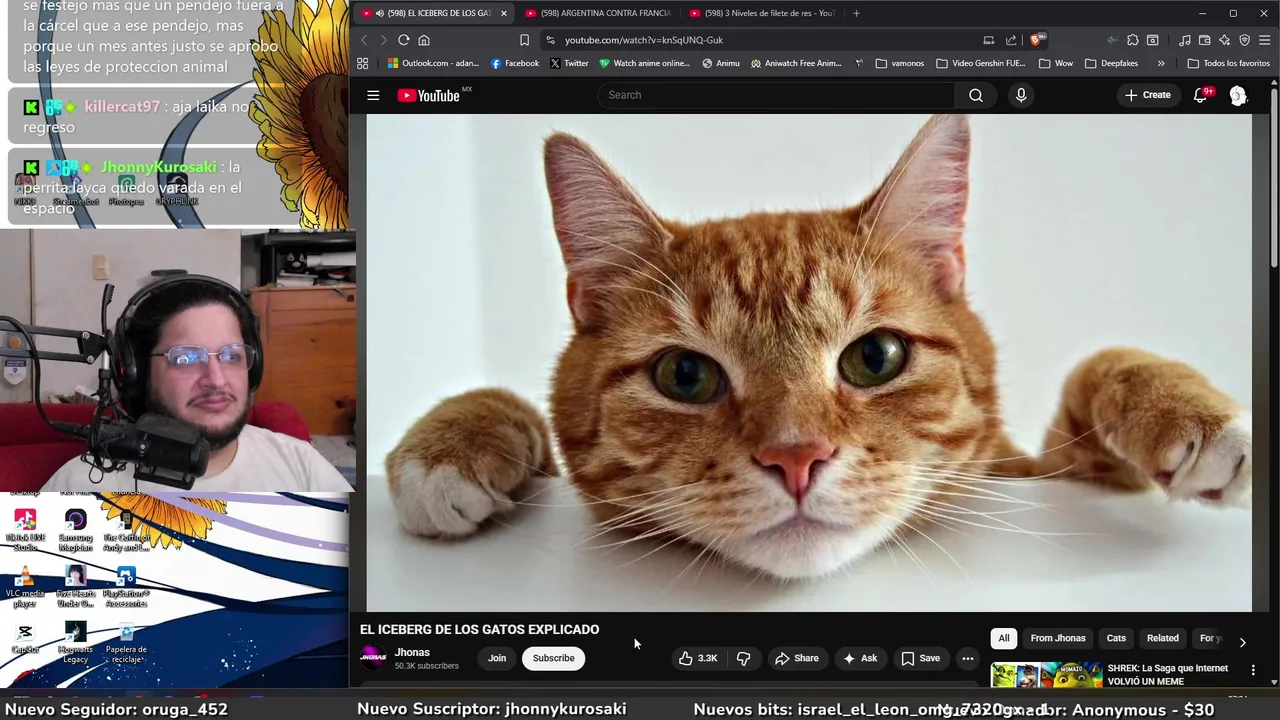Screen dimensions: 1280x720
Task: Open TikTok LIVE Studio desktop shortcut
Action: click(25, 531)
